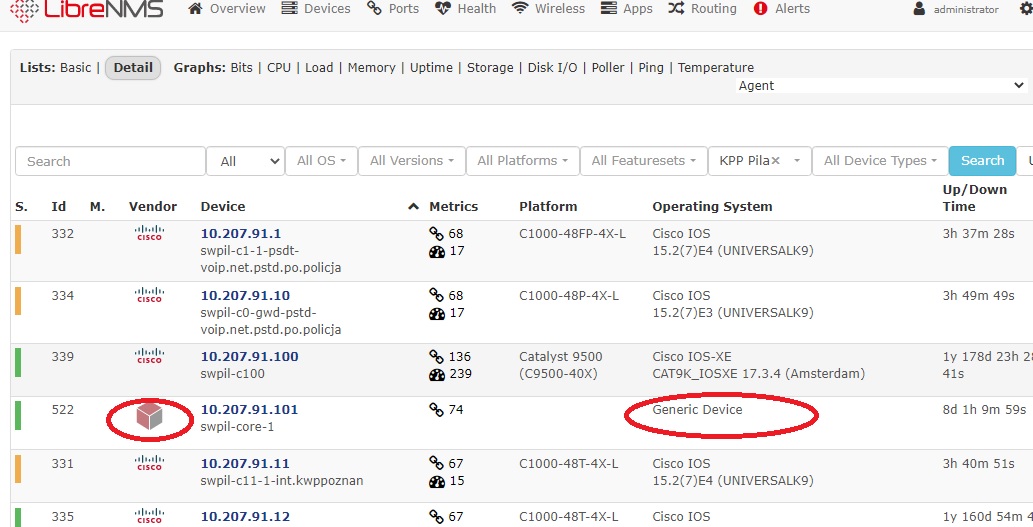Remove the KPP Pila location filter
The width and height of the screenshot is (1033, 527).
tap(775, 161)
